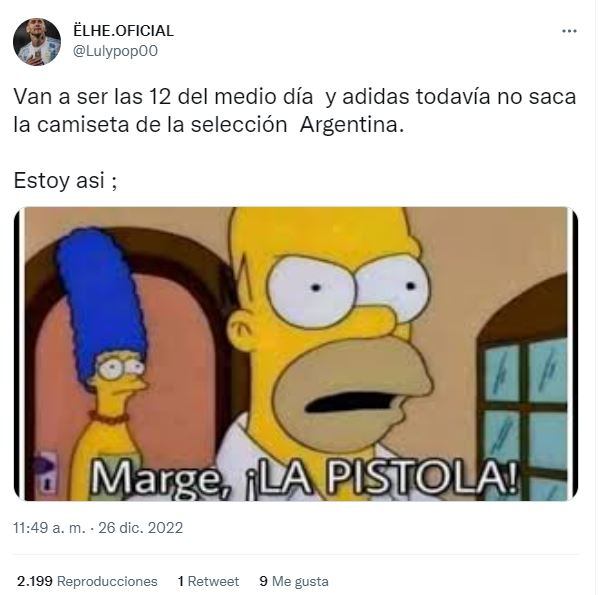Click the 'Estoy asi ;' text line
The image size is (600, 595).
65,181
